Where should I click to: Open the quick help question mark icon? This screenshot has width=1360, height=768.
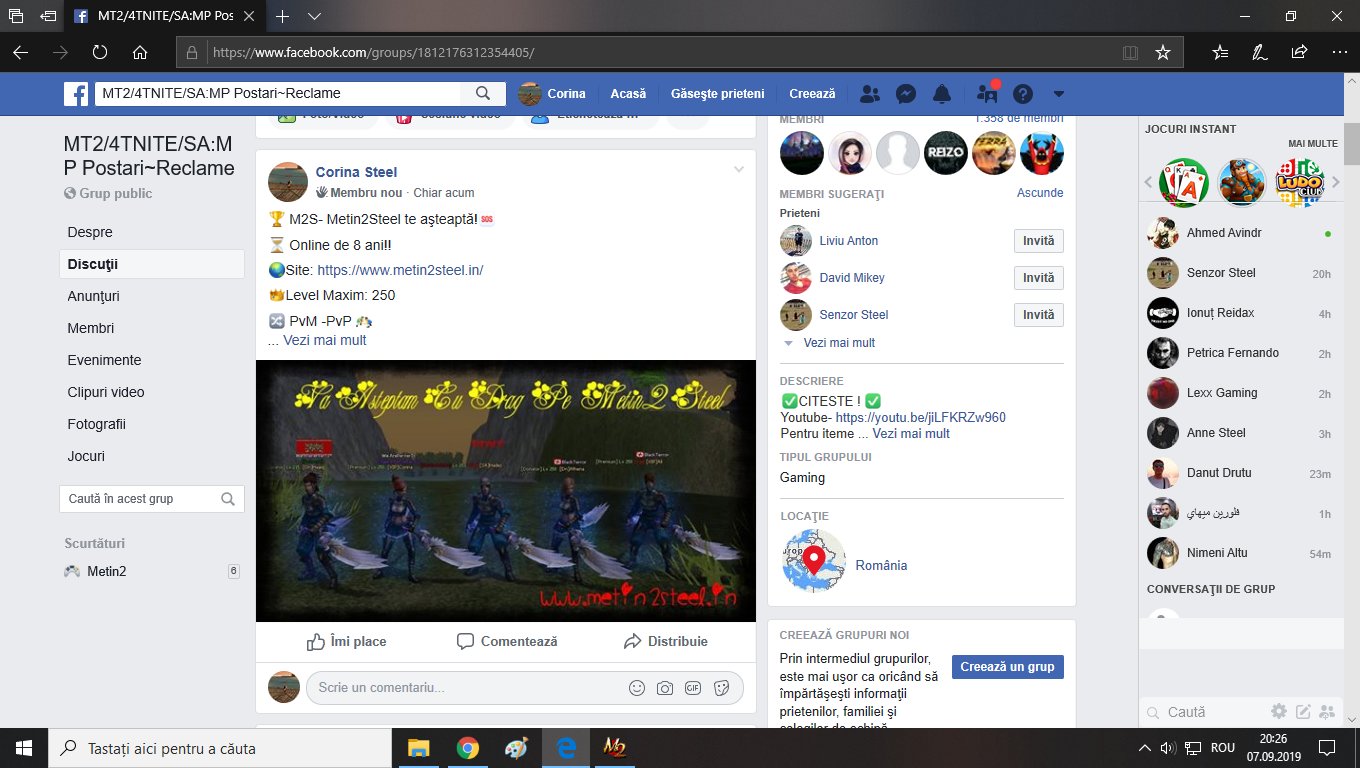[x=1023, y=94]
